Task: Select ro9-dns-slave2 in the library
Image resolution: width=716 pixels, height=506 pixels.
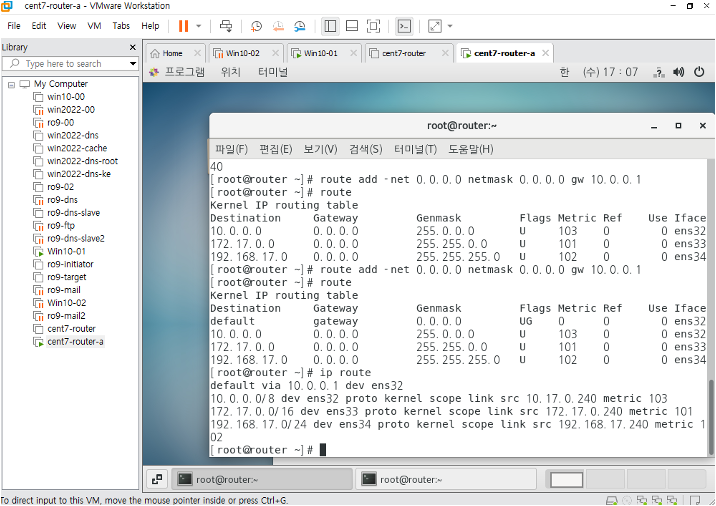Action: tap(76, 238)
